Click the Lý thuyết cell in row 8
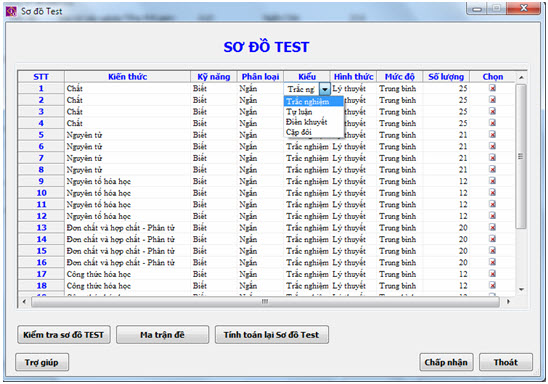The image size is (548, 384). 353,169
